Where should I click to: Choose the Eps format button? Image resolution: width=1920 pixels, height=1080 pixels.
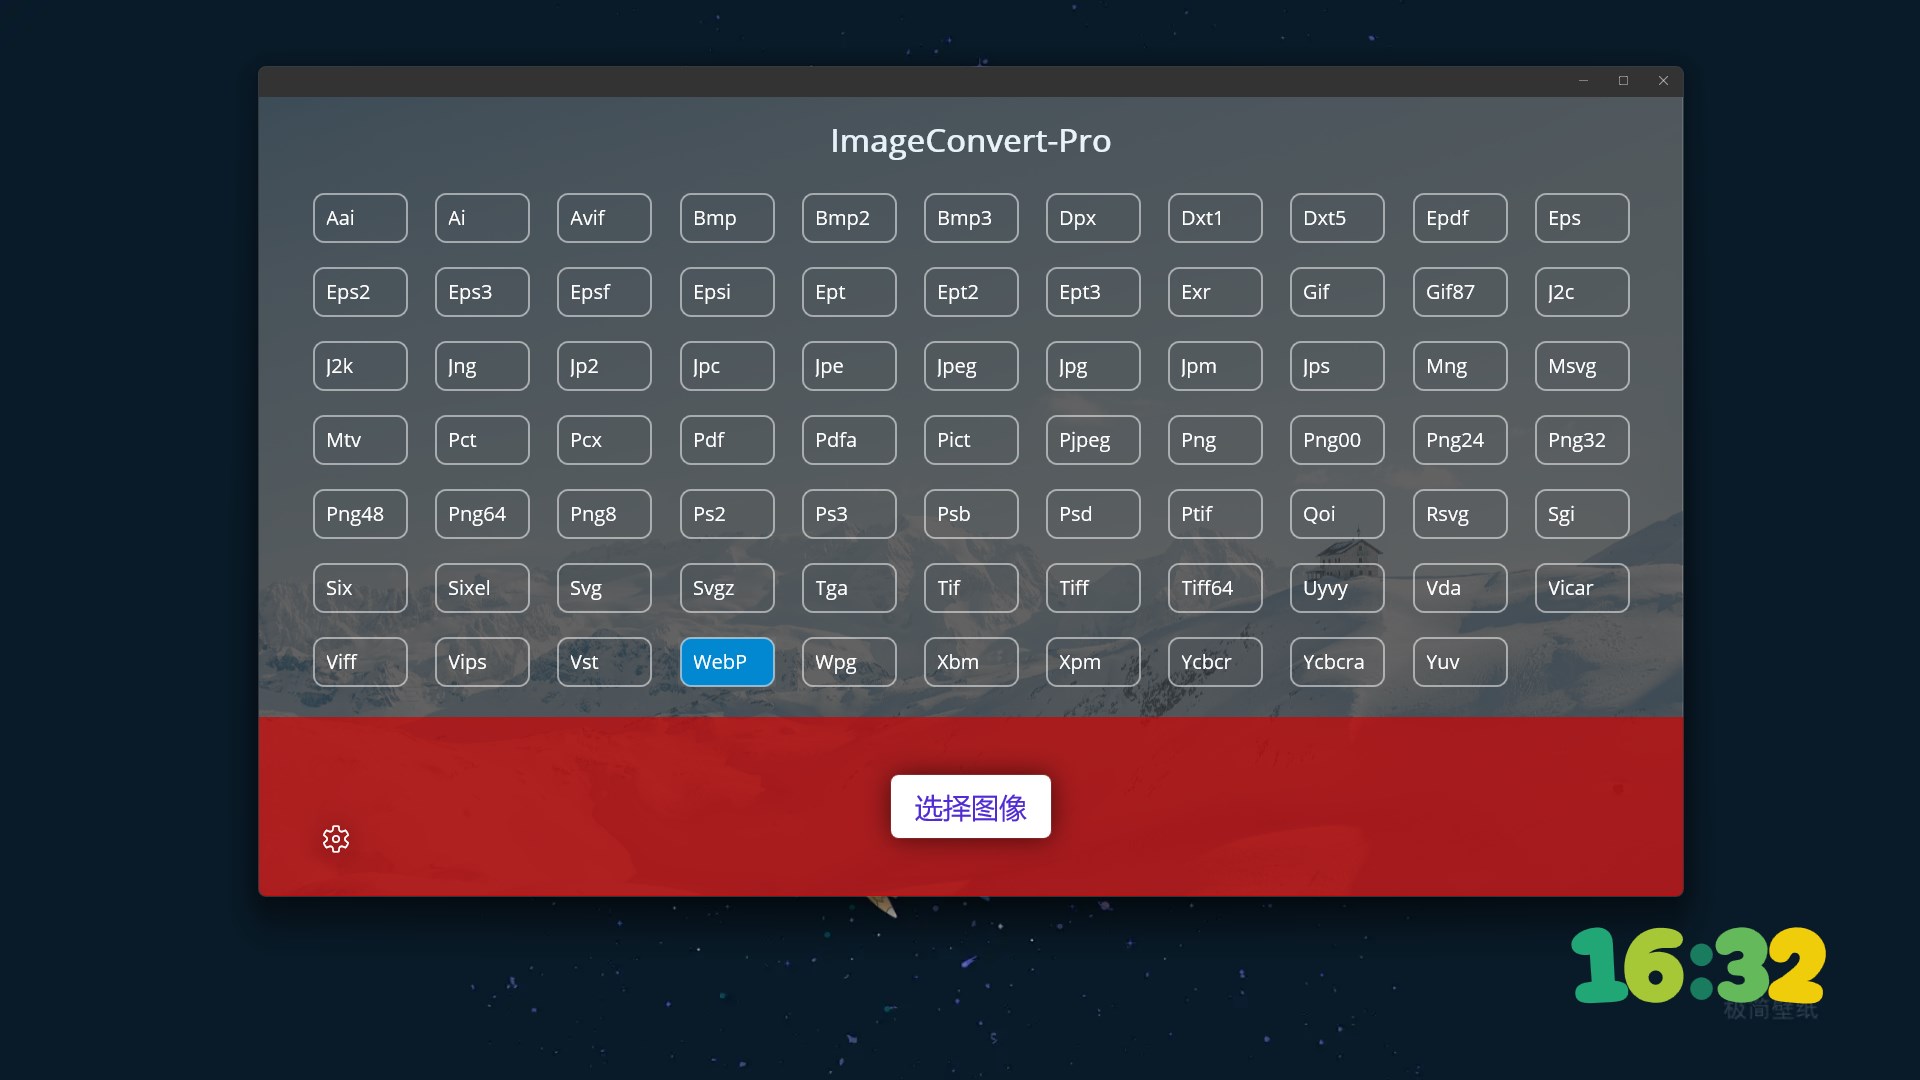tap(1581, 218)
